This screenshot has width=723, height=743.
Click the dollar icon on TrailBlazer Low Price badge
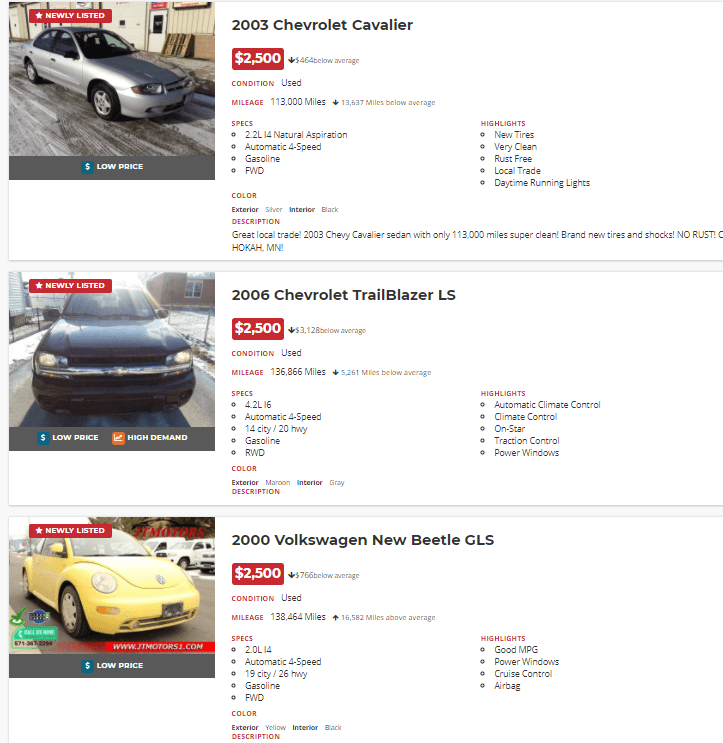pyautogui.click(x=44, y=437)
